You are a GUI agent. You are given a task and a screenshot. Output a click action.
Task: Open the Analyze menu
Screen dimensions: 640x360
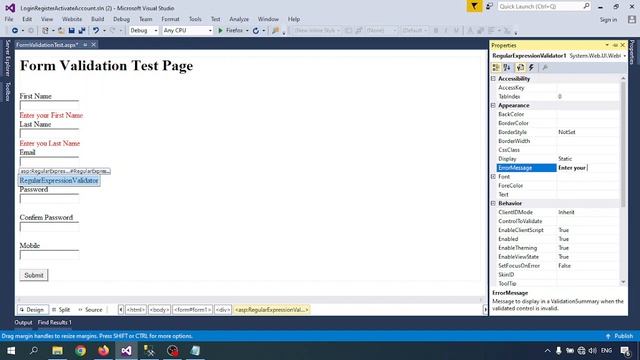pyautogui.click(x=239, y=19)
